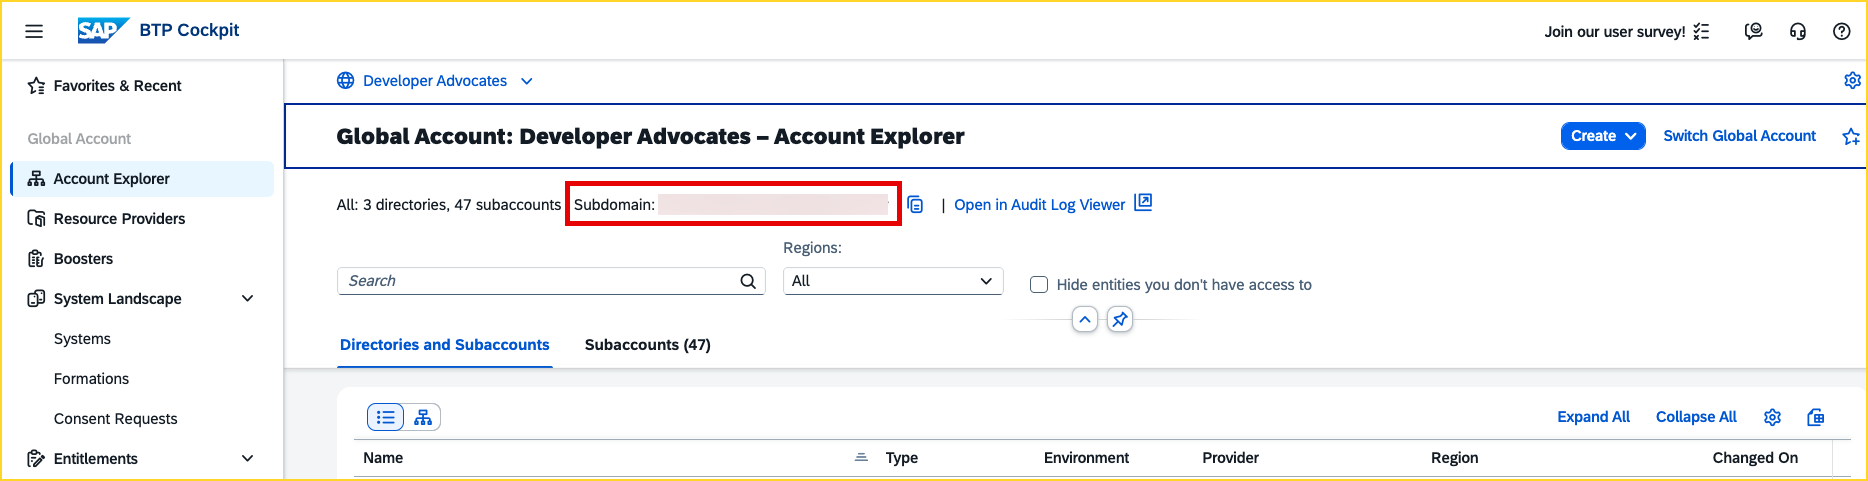Enable Hide entities you don't have access to
Image resolution: width=1868 pixels, height=481 pixels.
(1039, 285)
